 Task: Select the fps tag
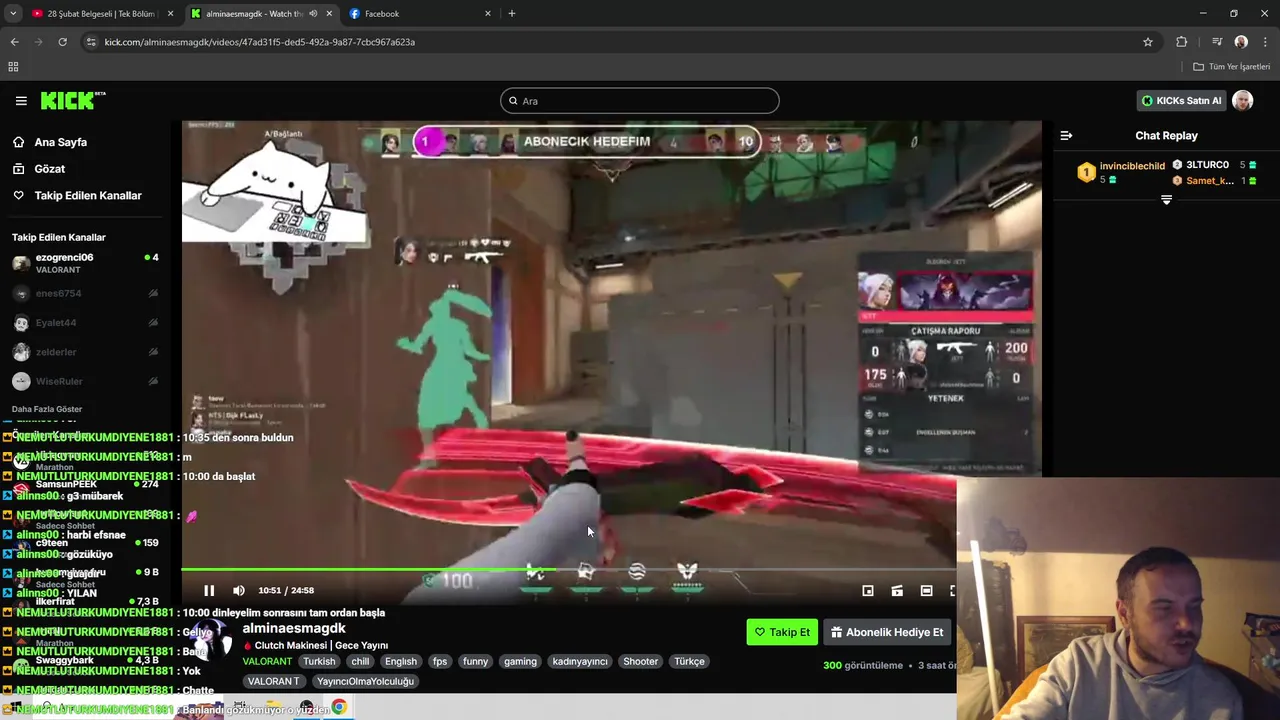click(440, 661)
